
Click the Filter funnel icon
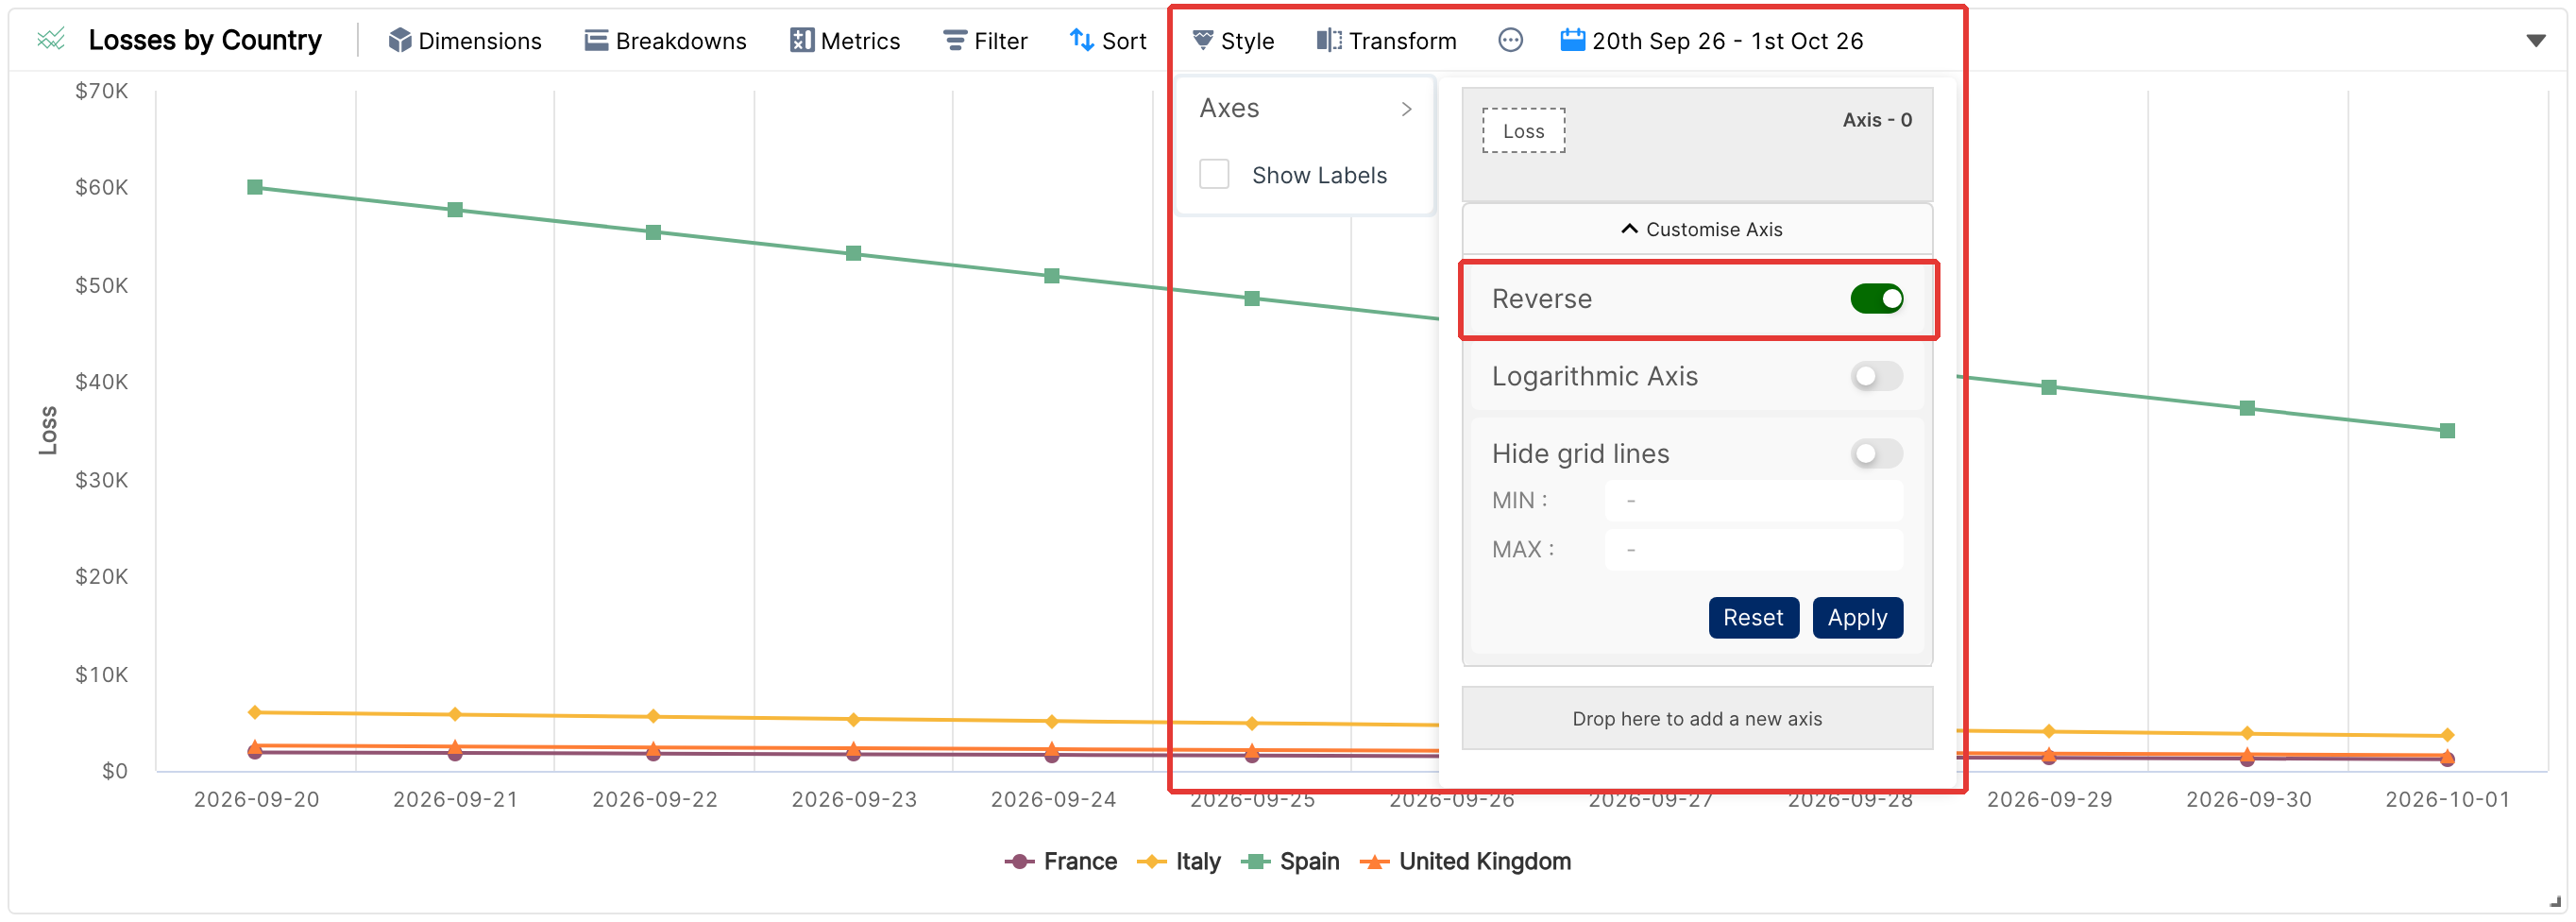[955, 40]
